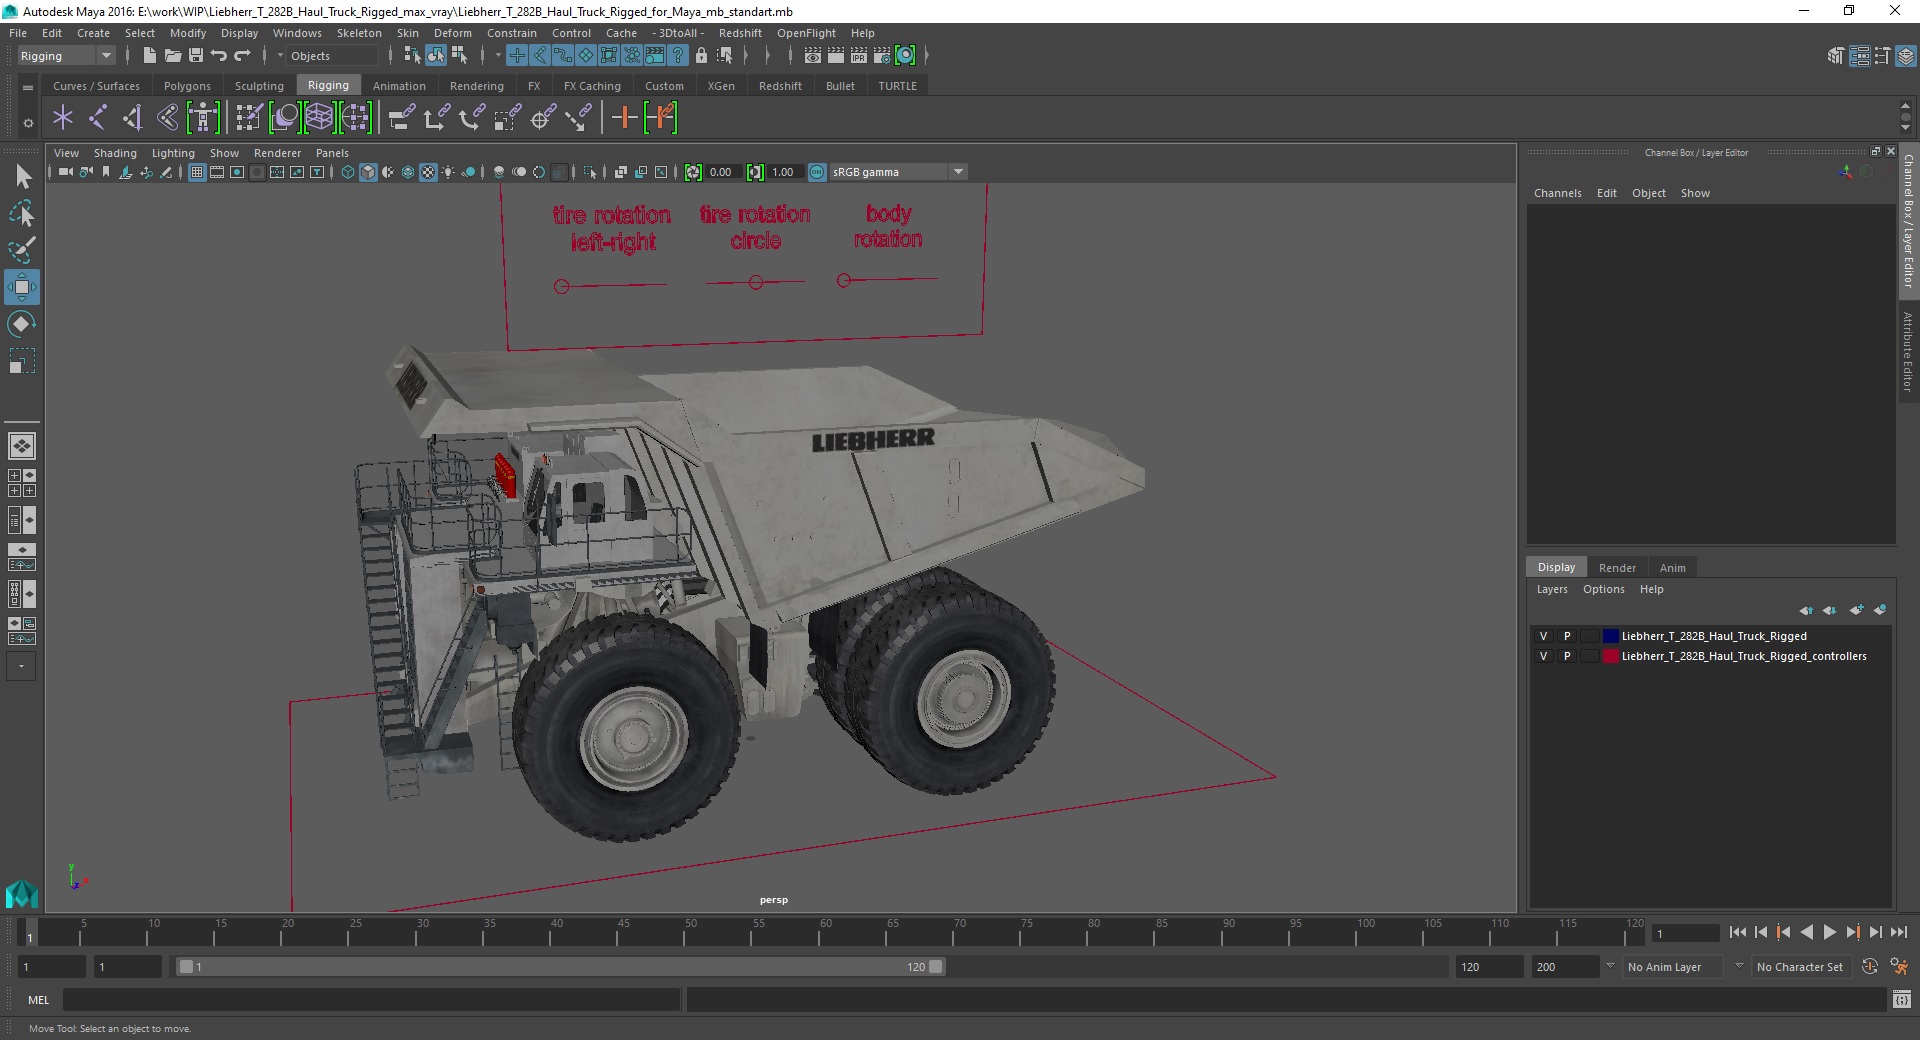Click the Single Perspective layout icon
This screenshot has width=1920, height=1040.
tap(22, 446)
